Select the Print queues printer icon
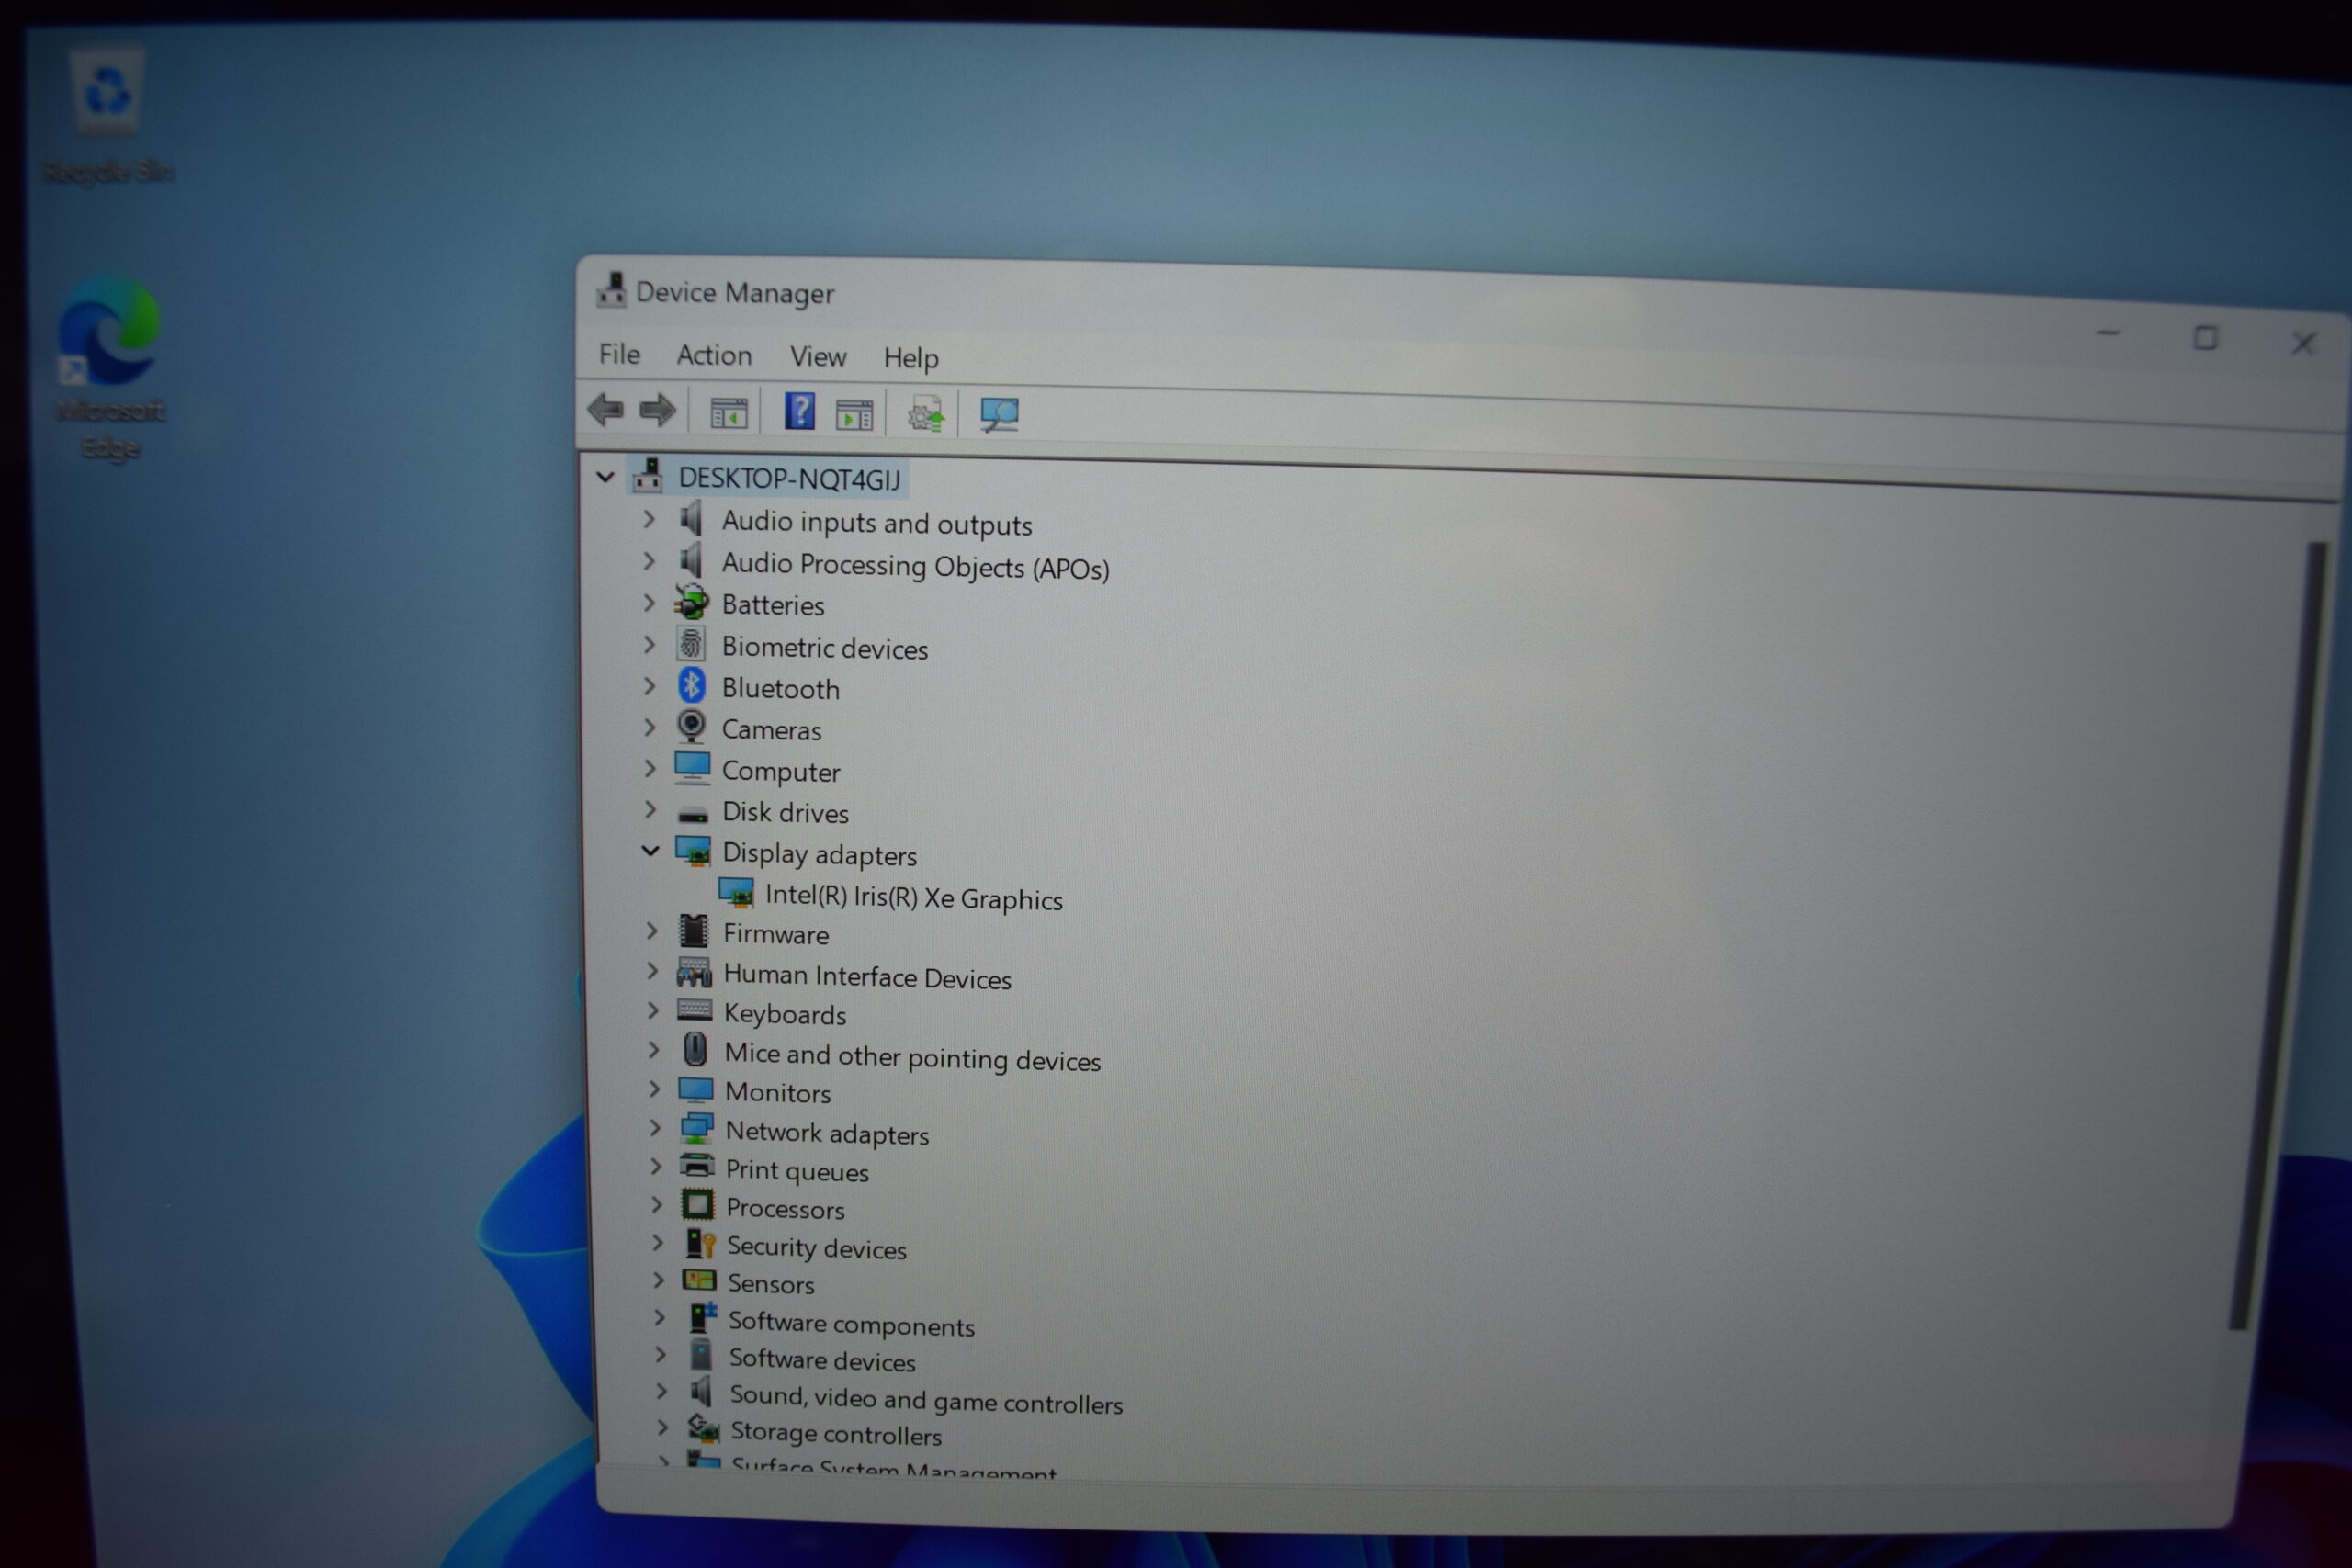 (697, 1167)
